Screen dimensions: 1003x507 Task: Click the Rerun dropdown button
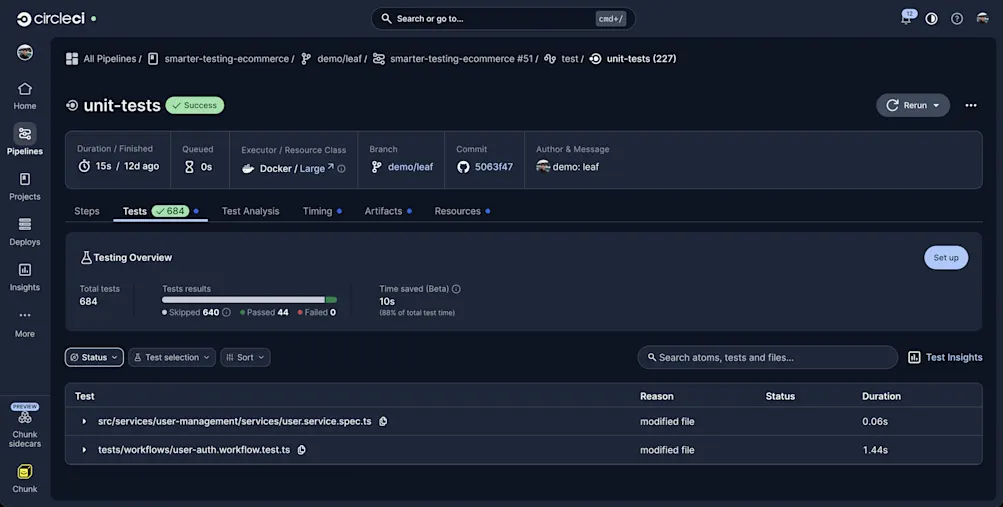913,105
